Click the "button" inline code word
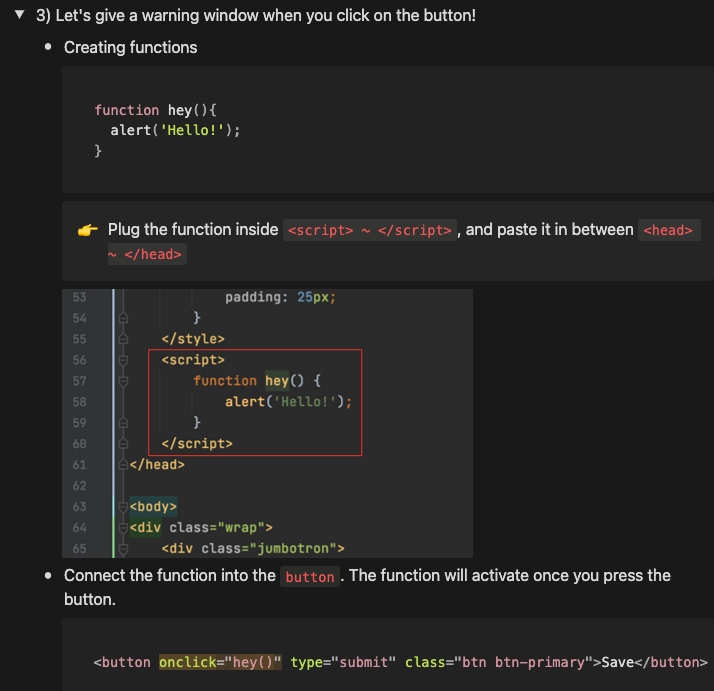Viewport: 714px width, 691px height. pos(310,577)
